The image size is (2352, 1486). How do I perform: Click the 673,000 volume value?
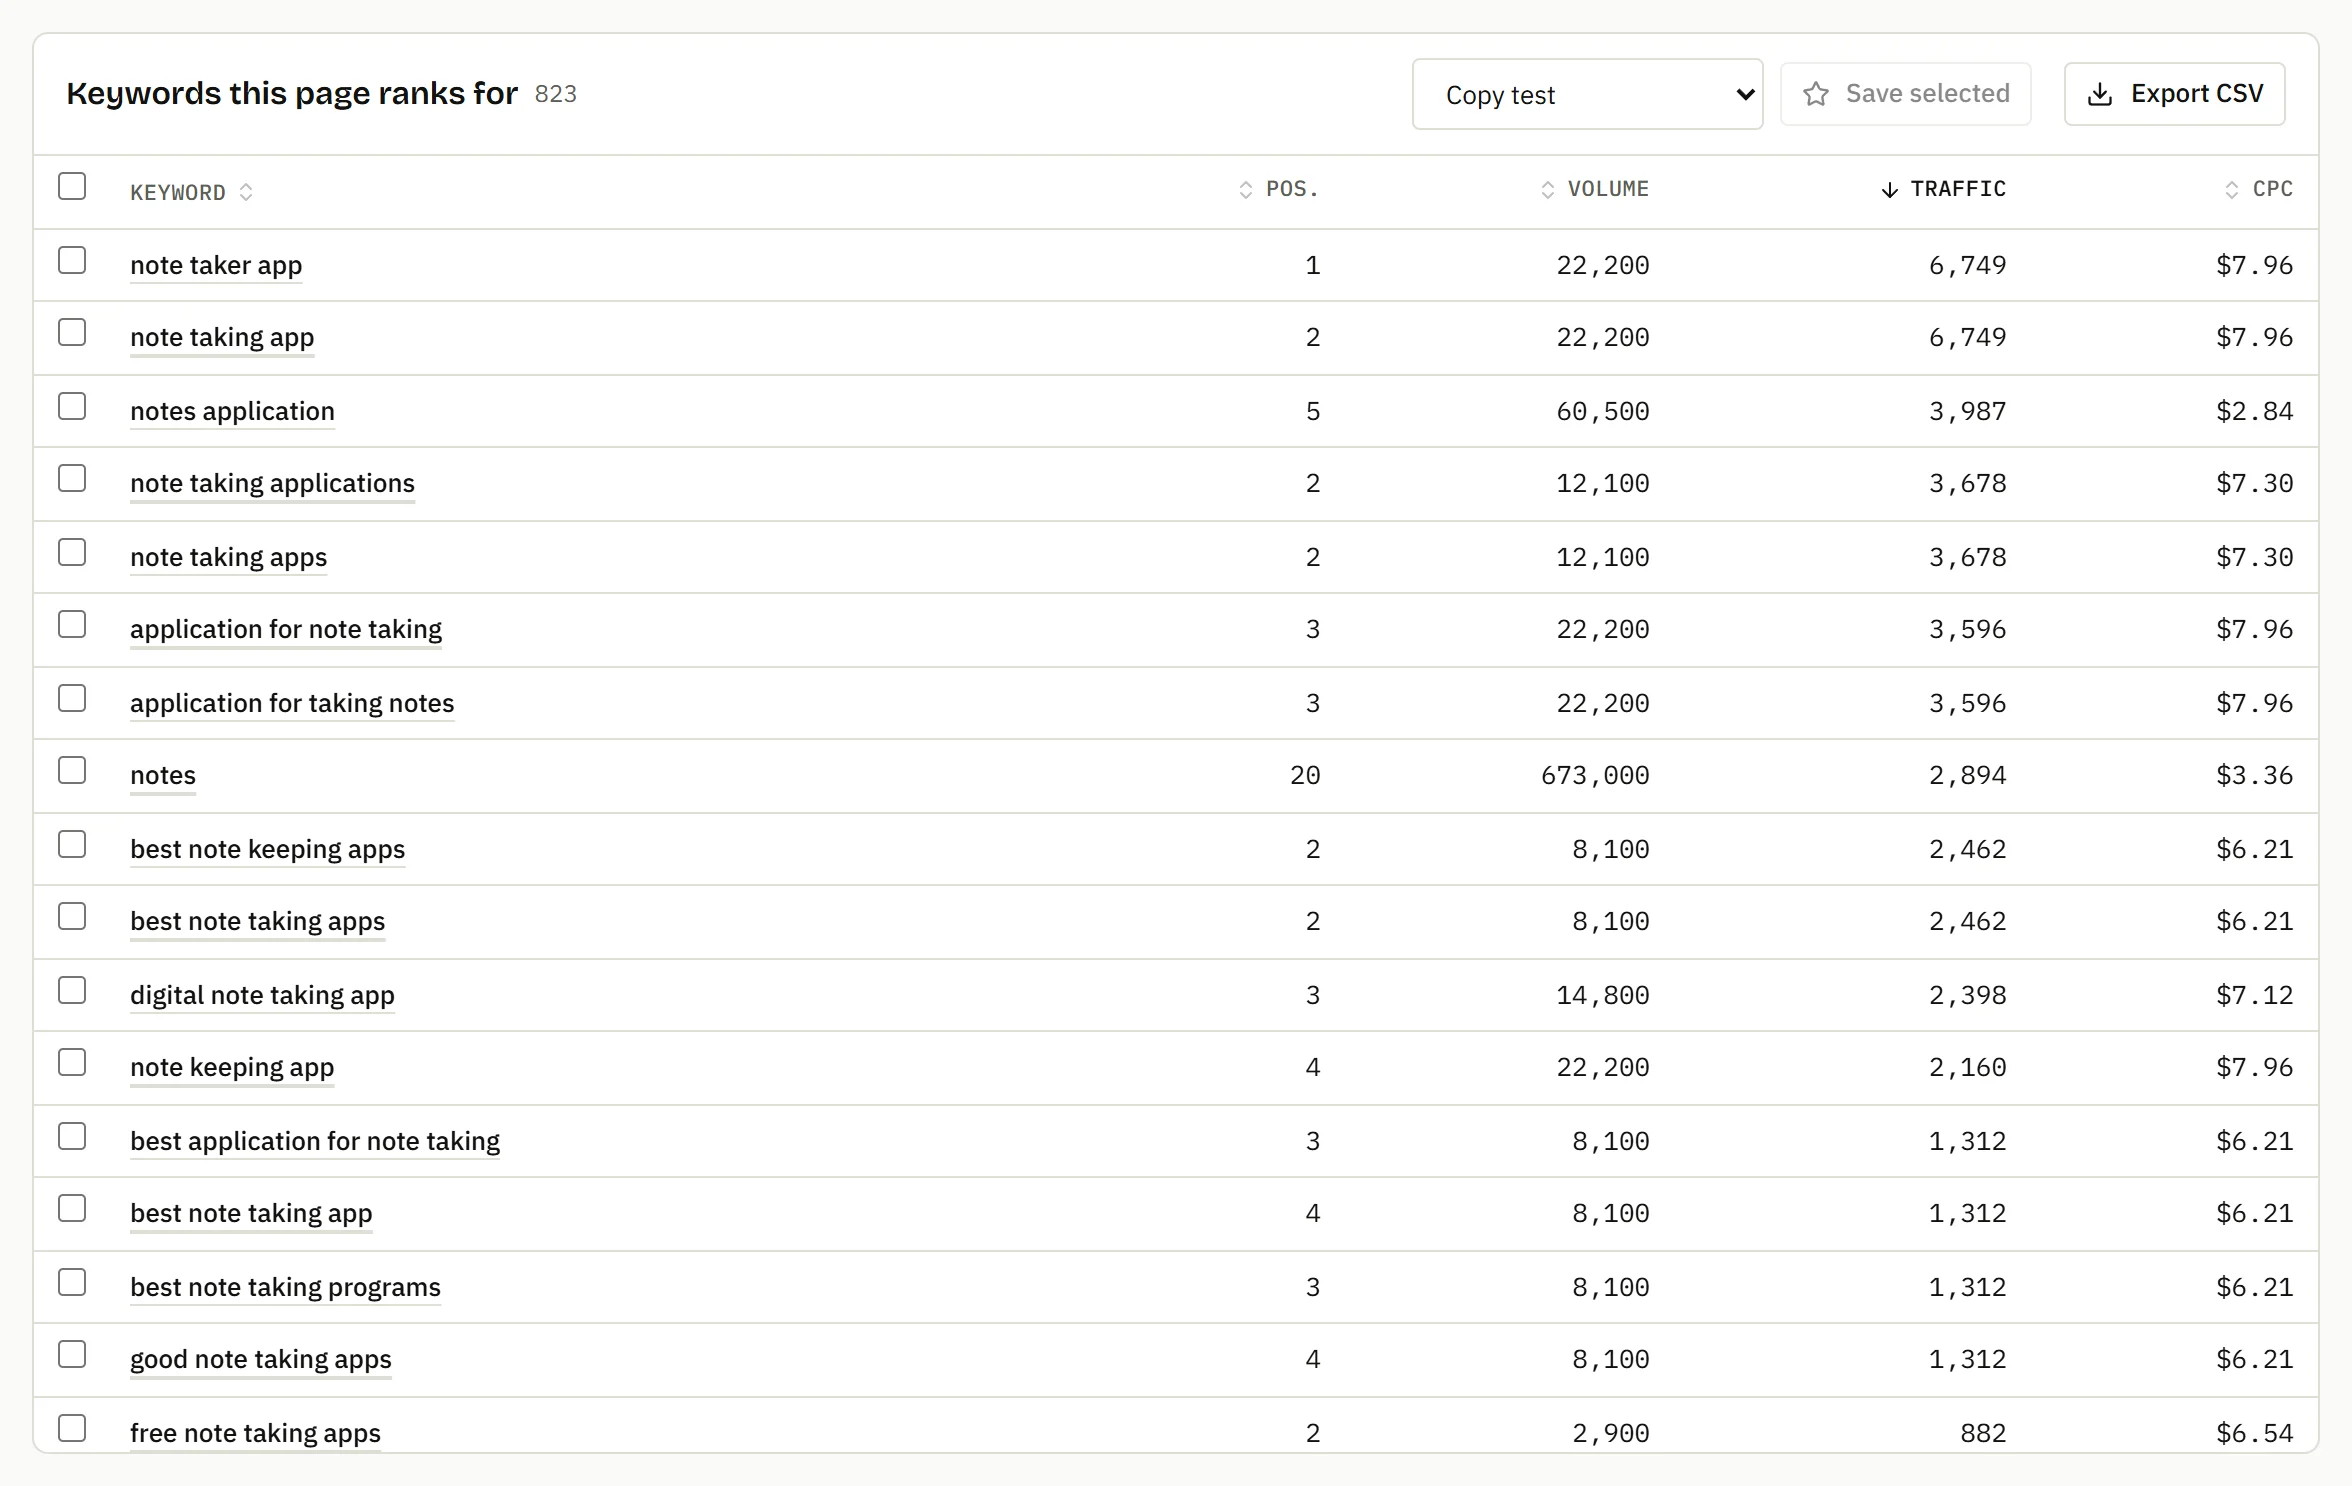1595,776
